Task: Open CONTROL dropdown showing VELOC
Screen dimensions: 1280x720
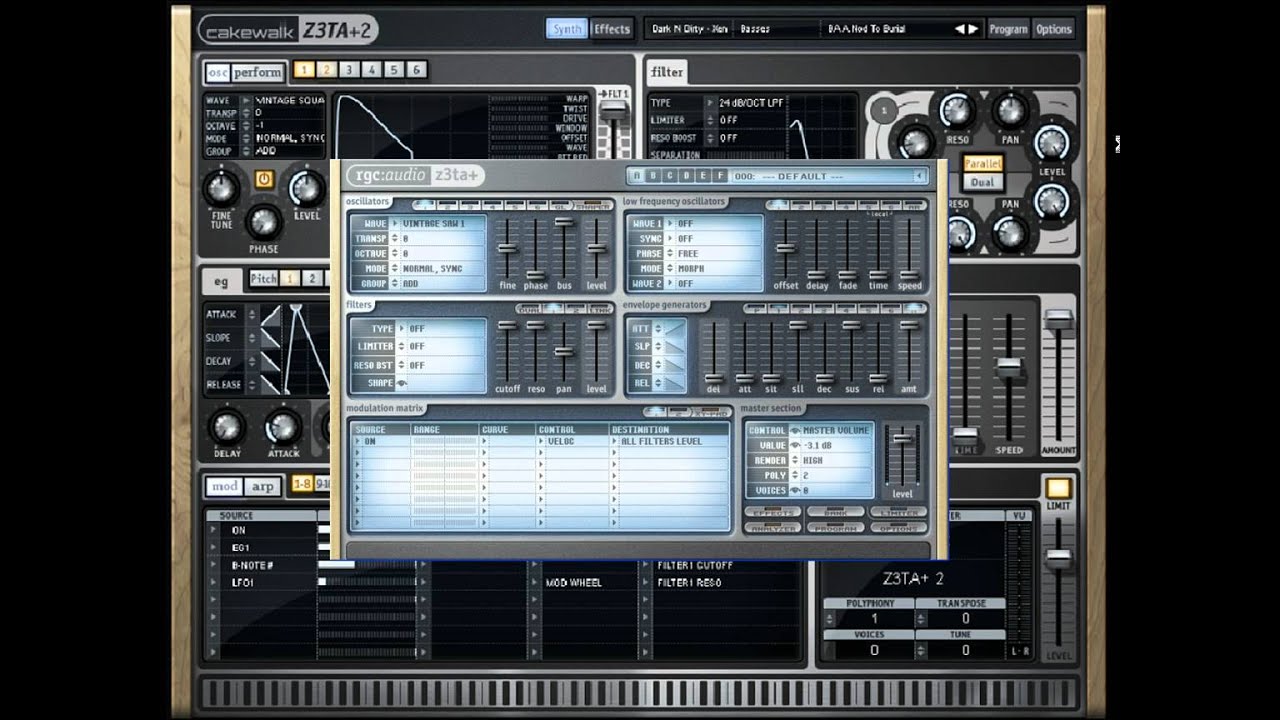Action: coord(542,441)
